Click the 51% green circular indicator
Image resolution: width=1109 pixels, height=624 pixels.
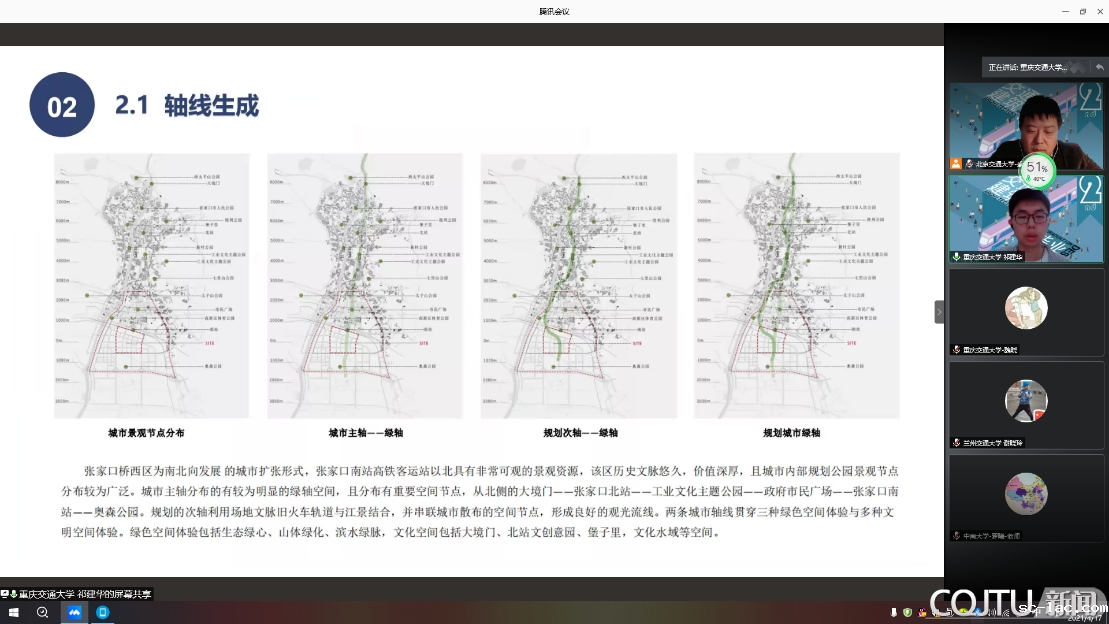point(1037,170)
